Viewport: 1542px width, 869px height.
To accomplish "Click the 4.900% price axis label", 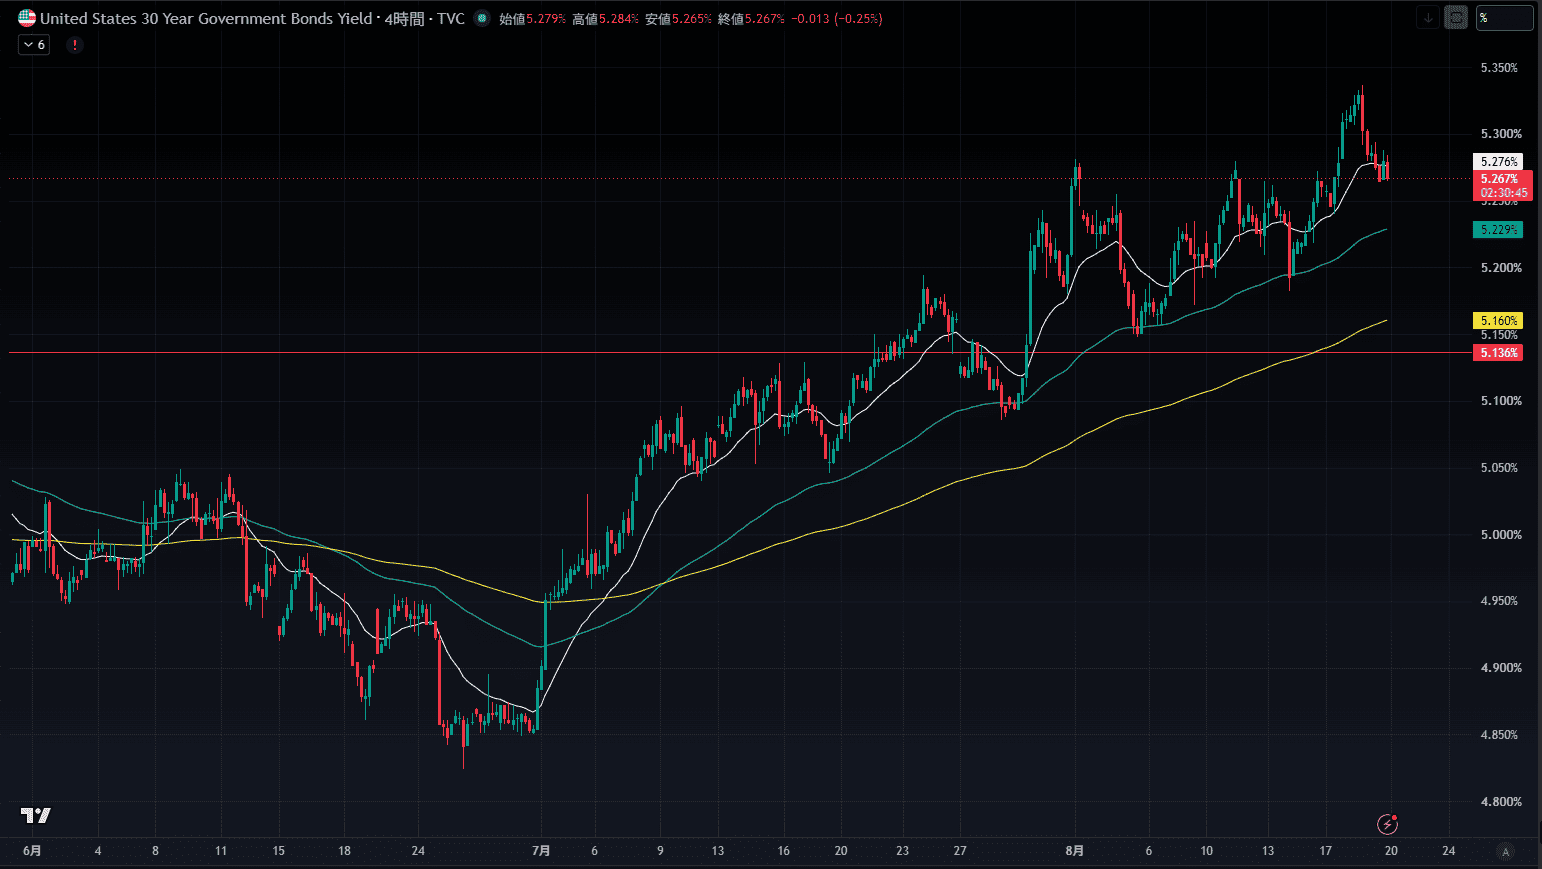I will (x=1501, y=668).
